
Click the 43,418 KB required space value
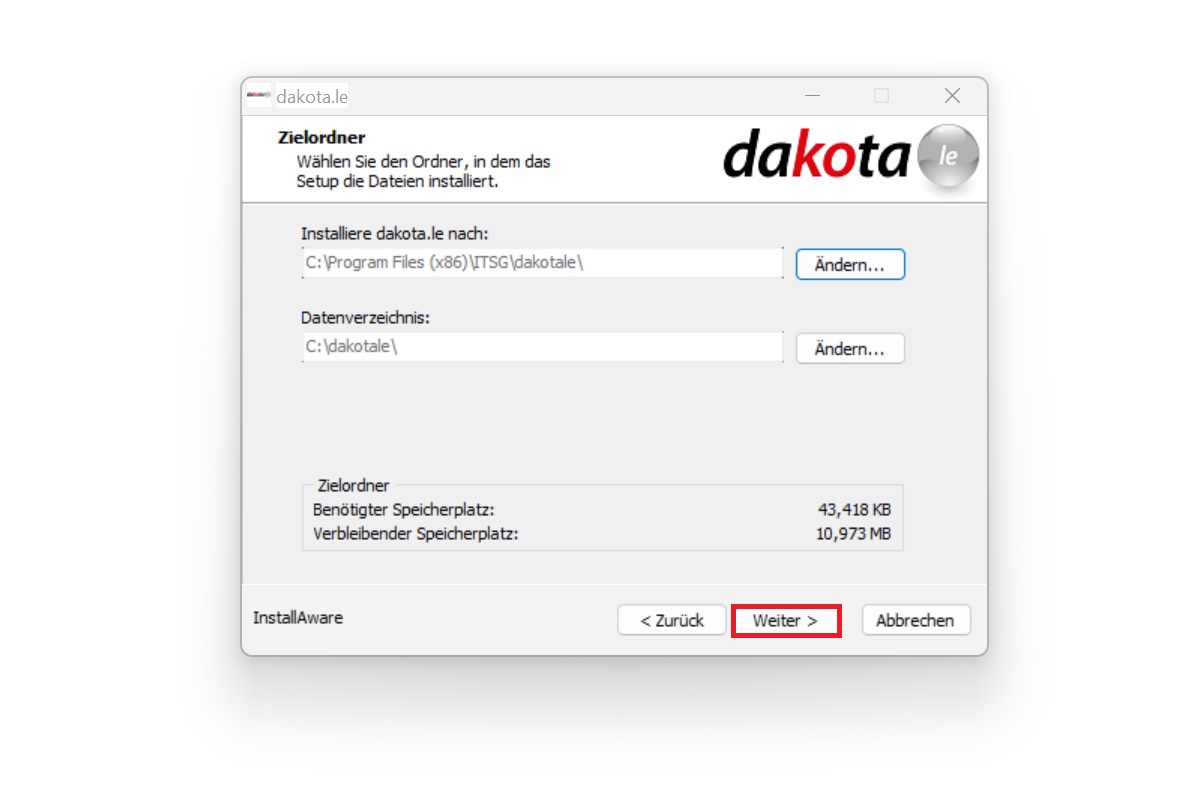pos(854,509)
